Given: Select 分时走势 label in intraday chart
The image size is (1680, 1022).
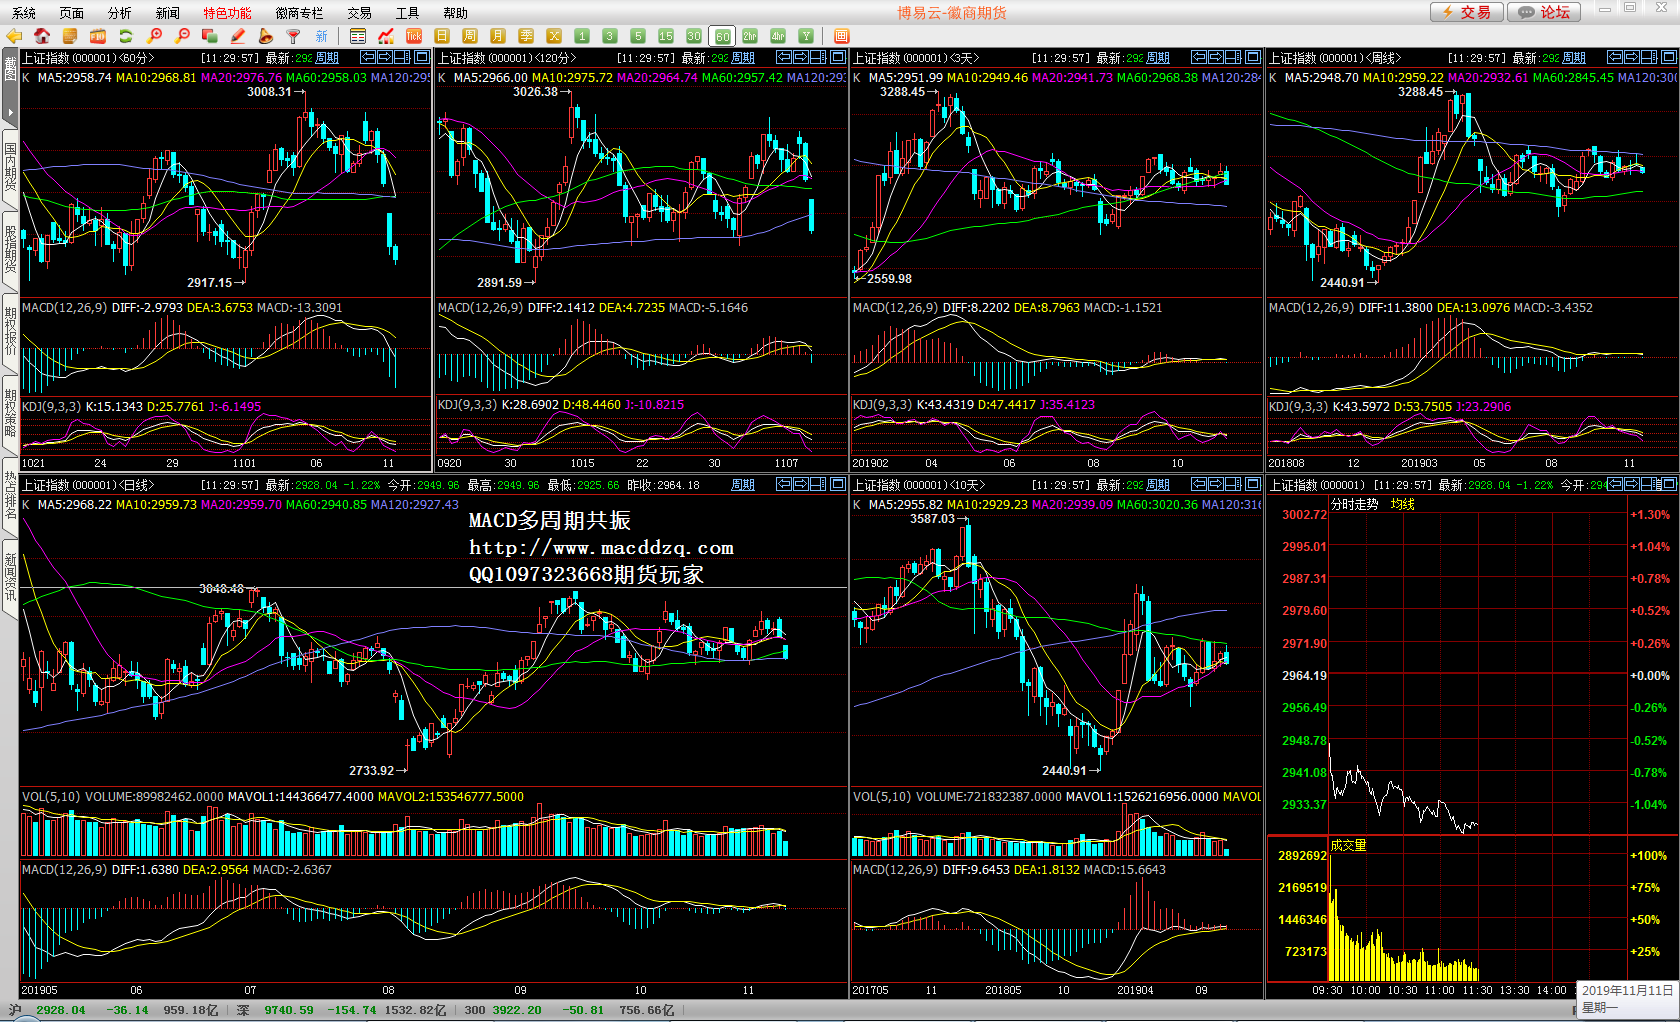Looking at the screenshot, I should (x=1354, y=504).
